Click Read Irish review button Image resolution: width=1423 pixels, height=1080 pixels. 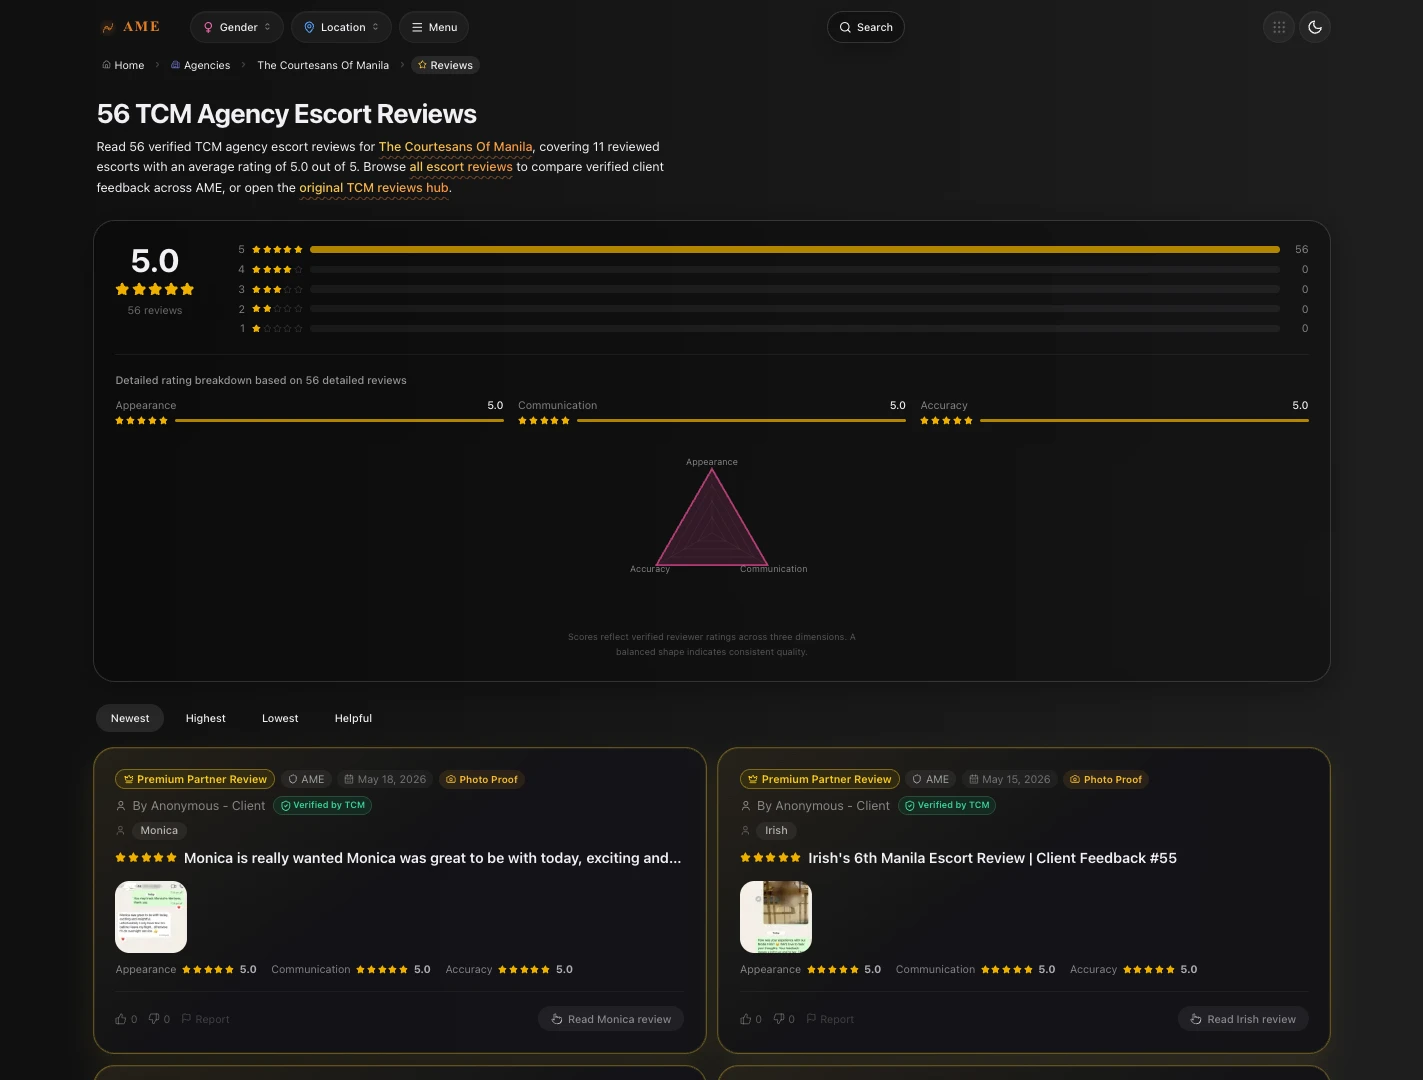[x=1243, y=1019]
